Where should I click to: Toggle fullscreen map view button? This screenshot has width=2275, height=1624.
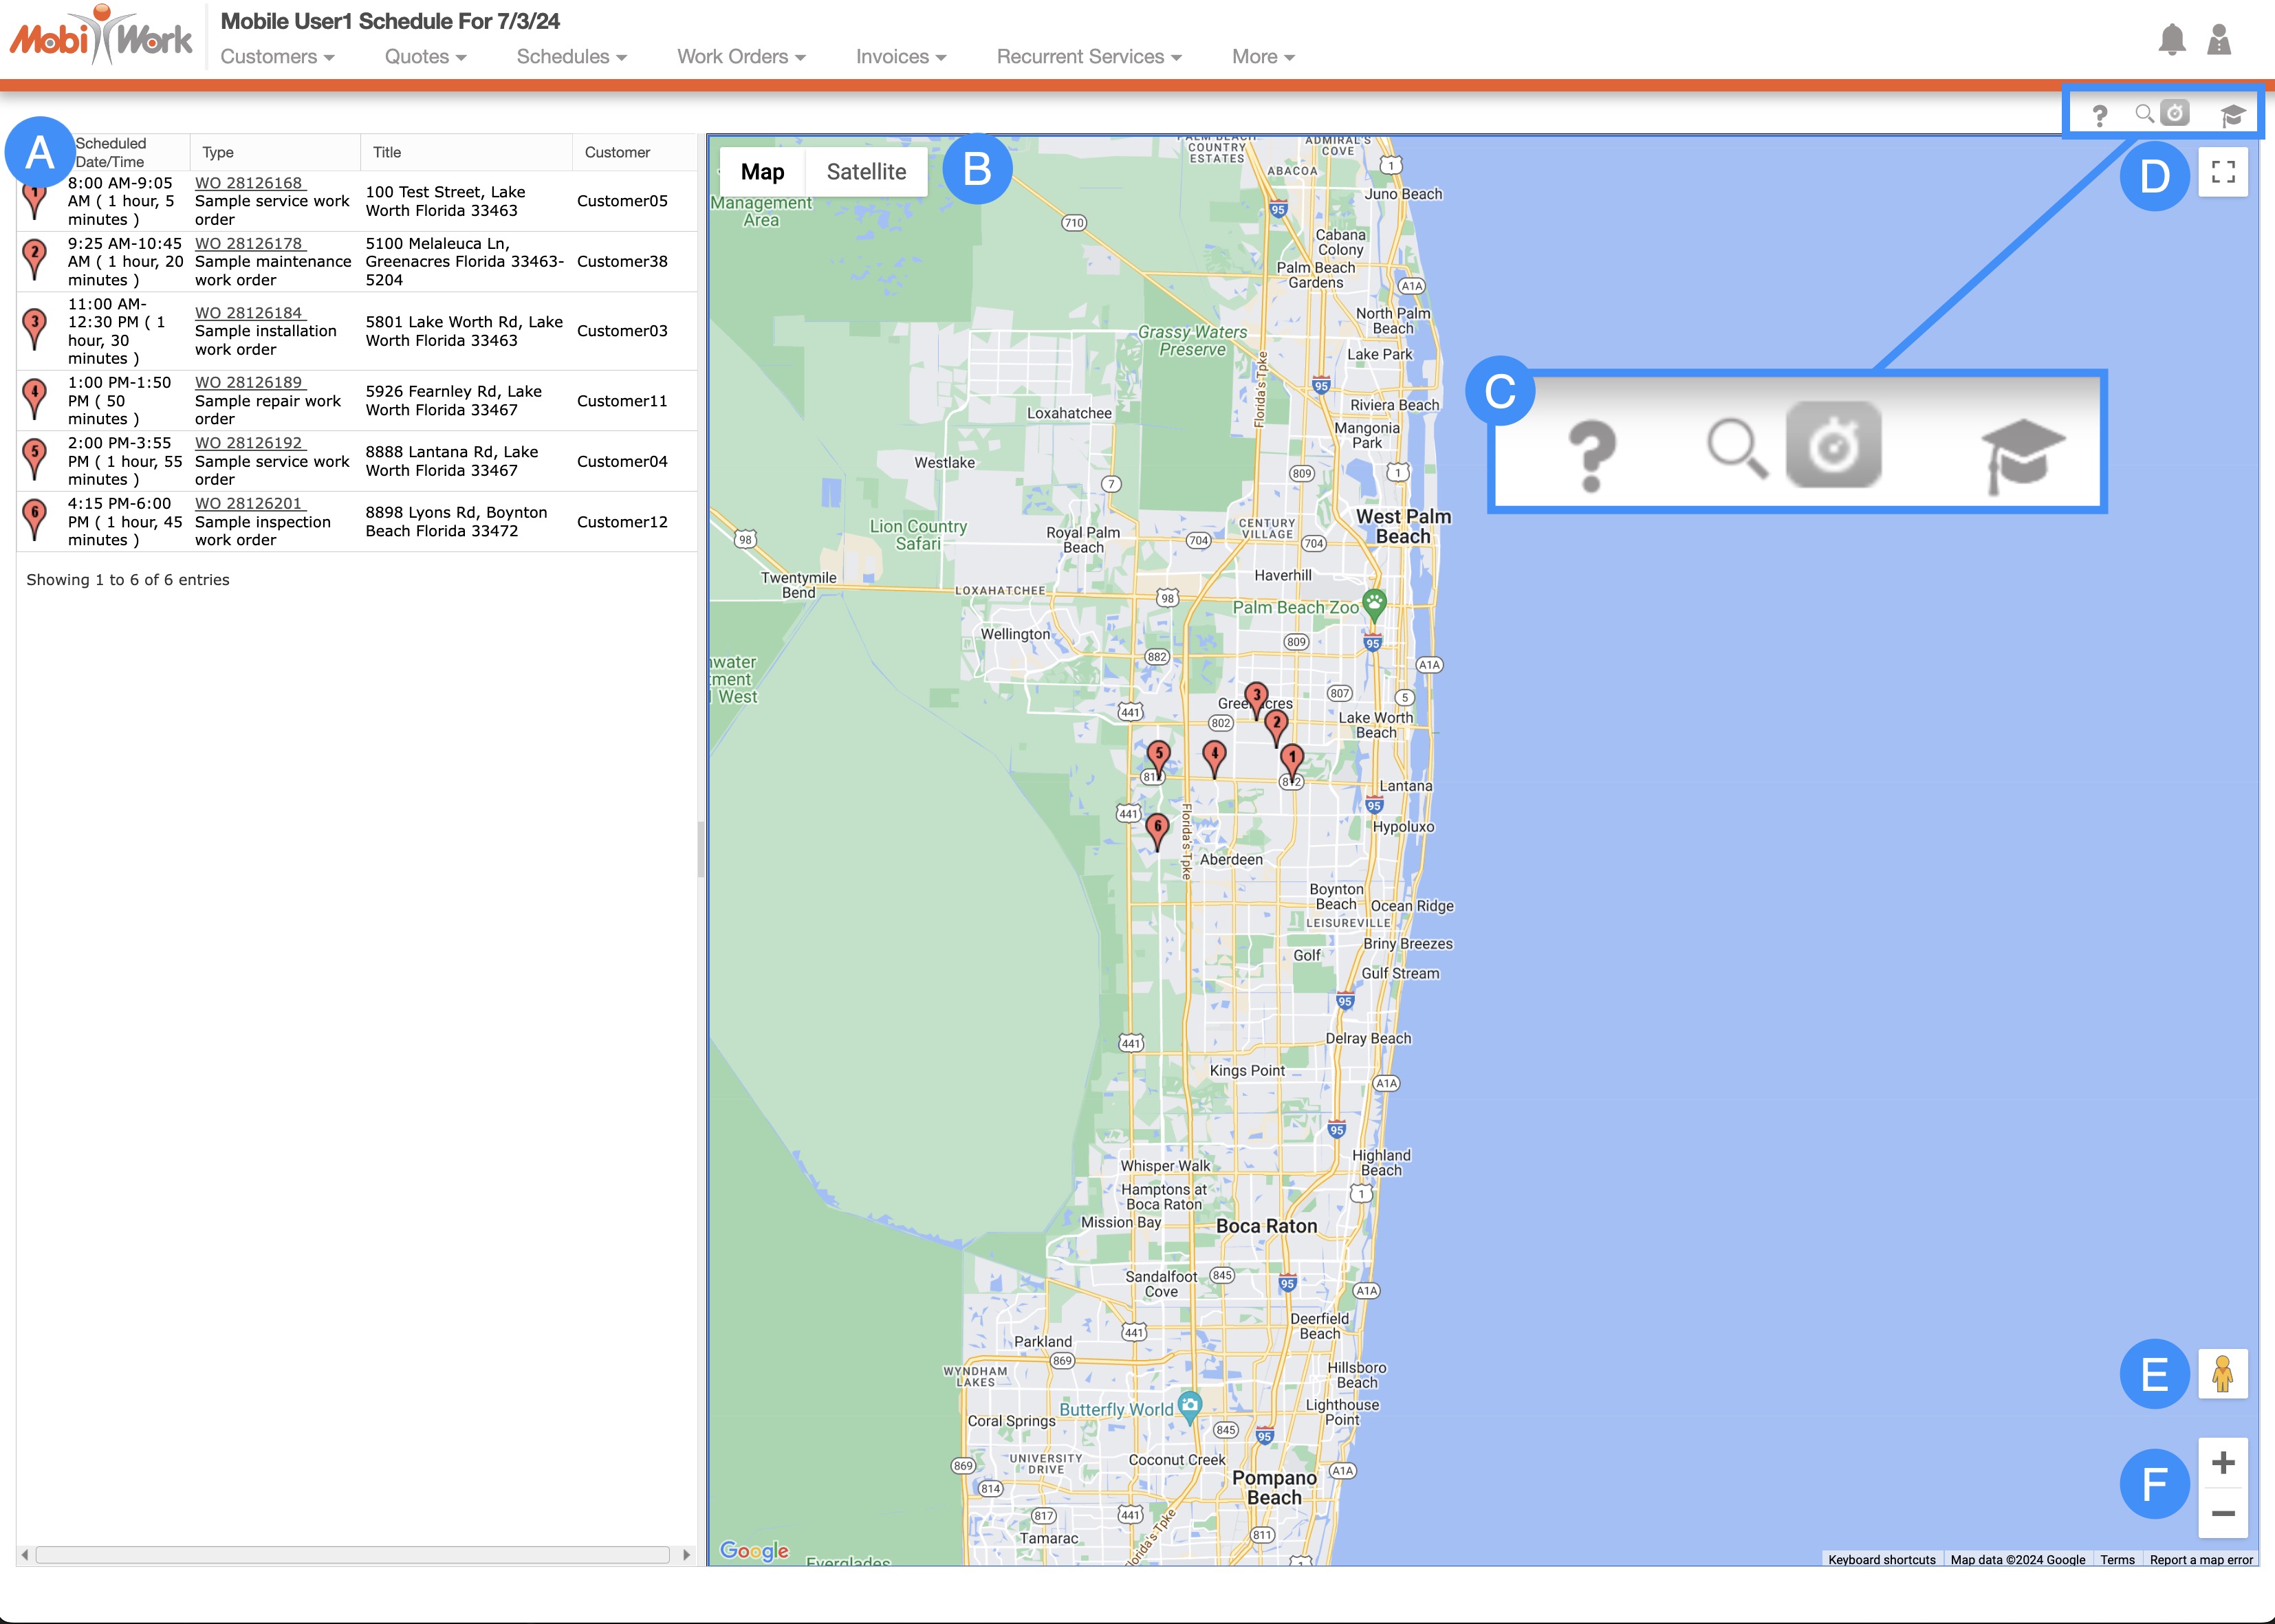click(x=2223, y=173)
